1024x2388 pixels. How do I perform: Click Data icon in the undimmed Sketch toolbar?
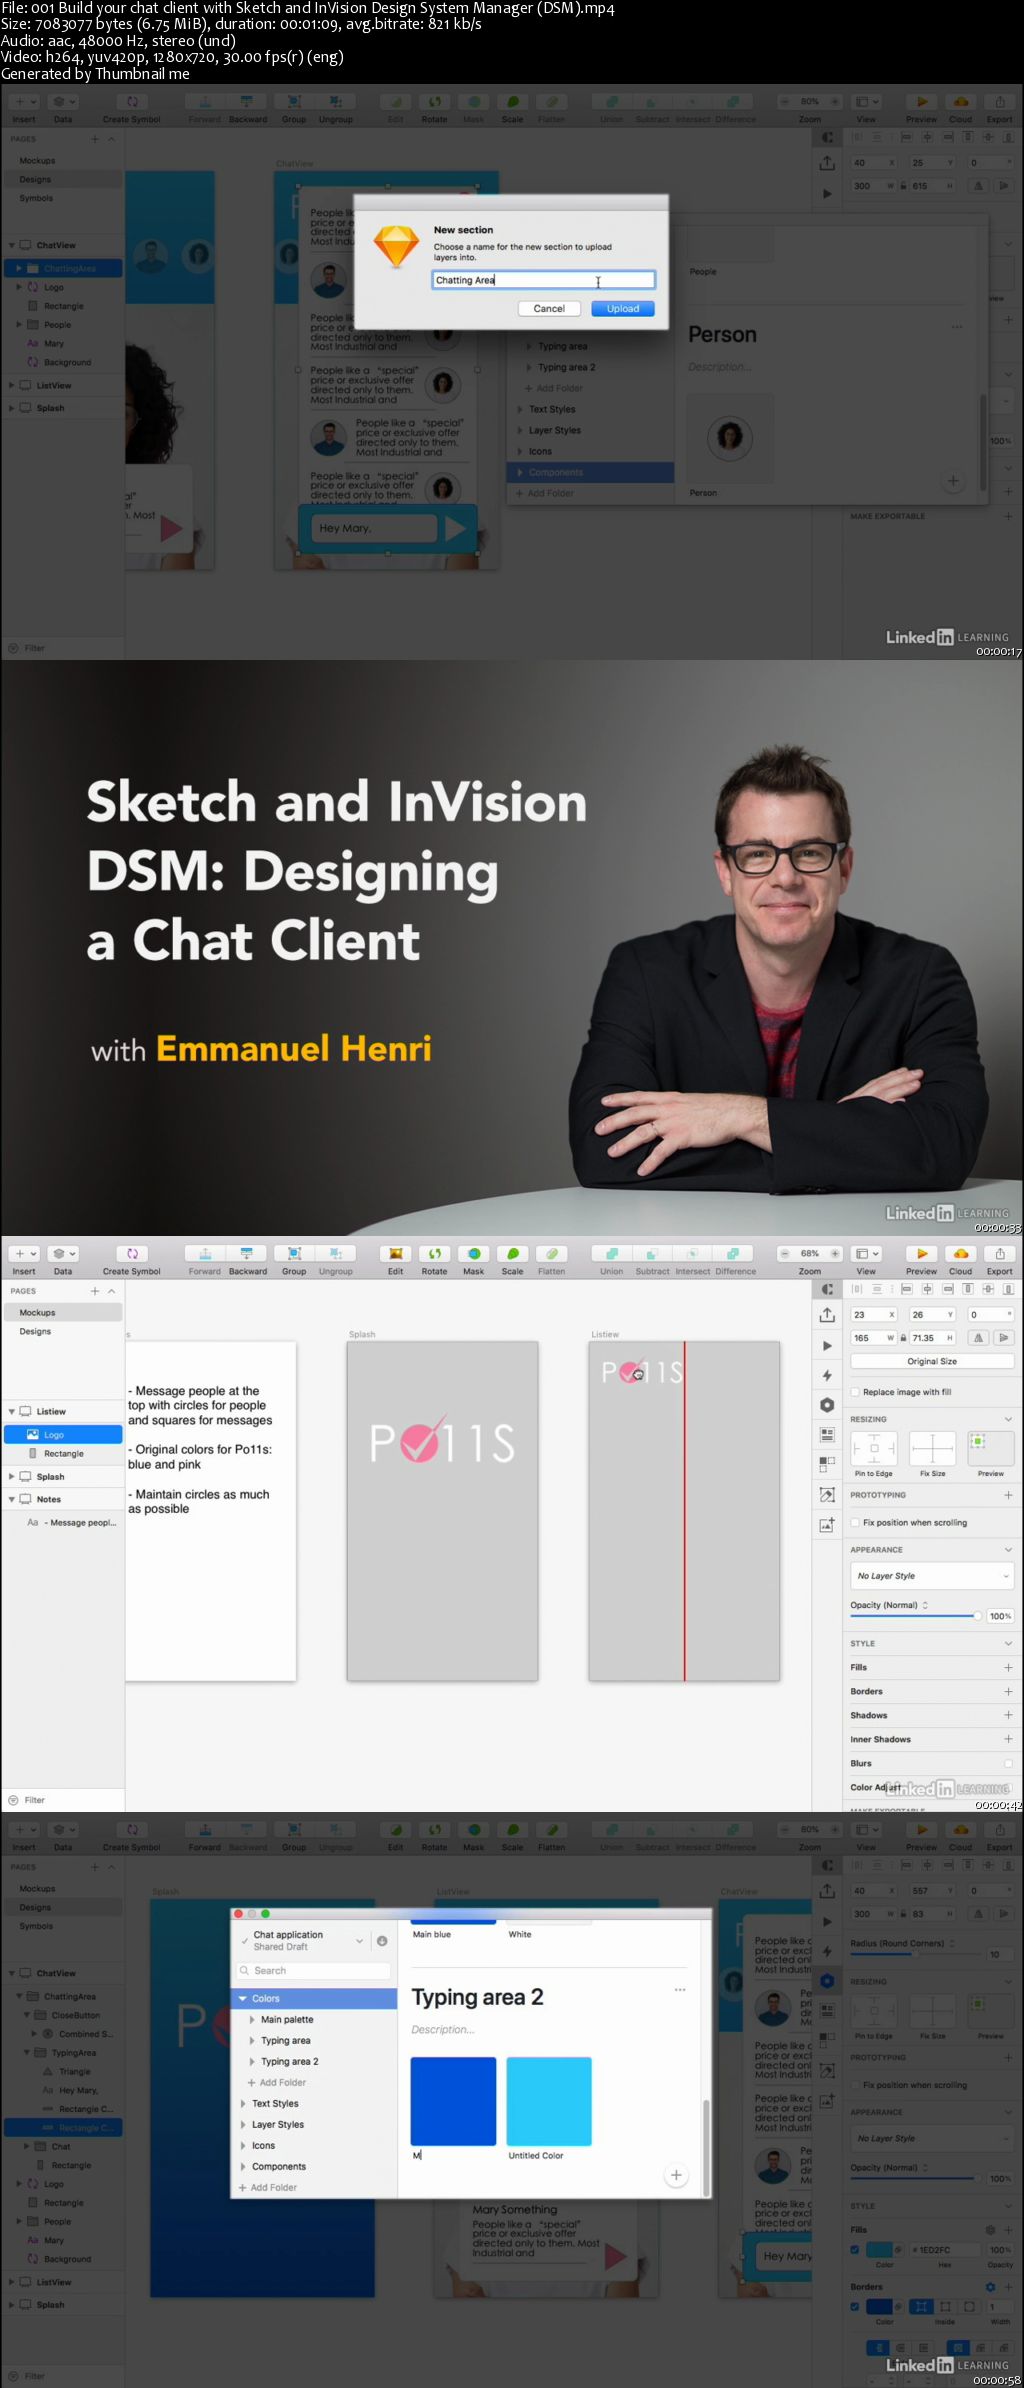tap(63, 1253)
